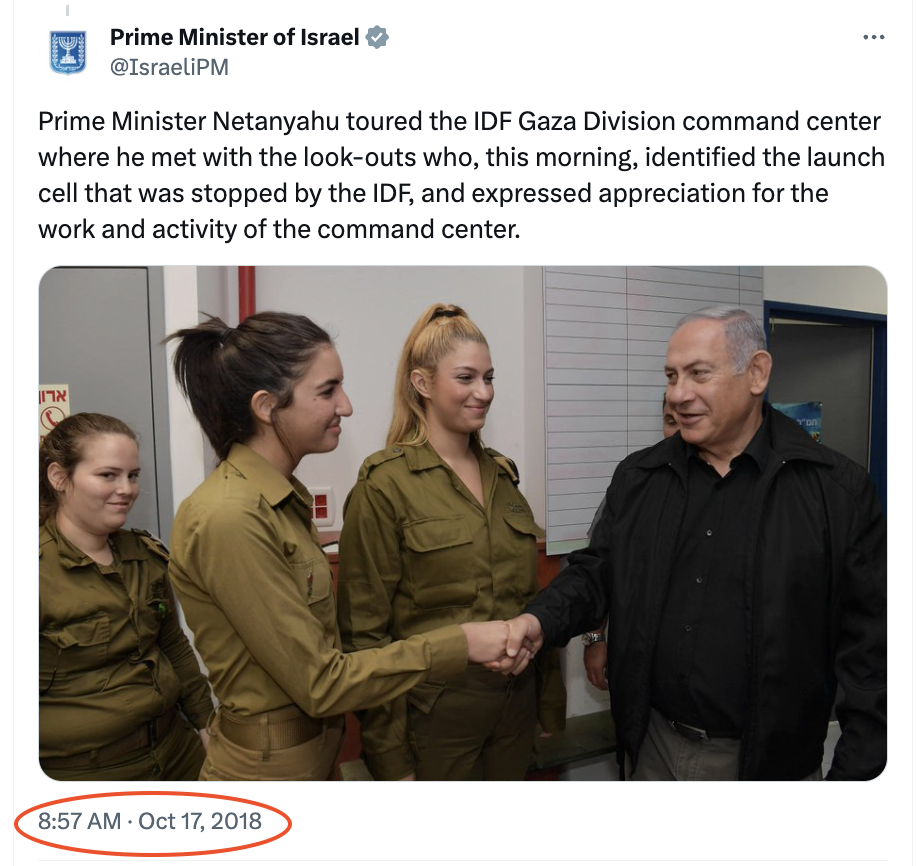Open the three-dot more options menu
916x866 pixels.
873,37
